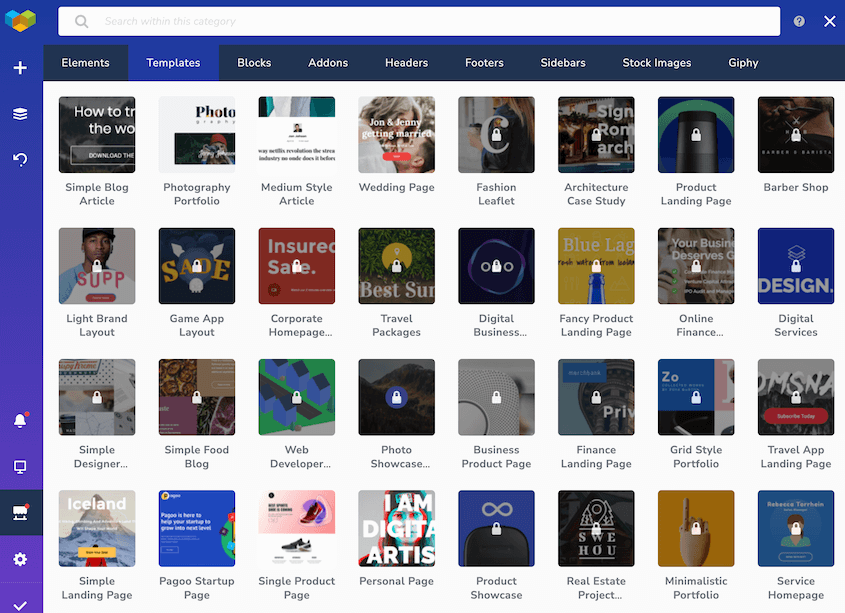
Task: Click the Finance Landing Page label
Action: [x=596, y=457]
